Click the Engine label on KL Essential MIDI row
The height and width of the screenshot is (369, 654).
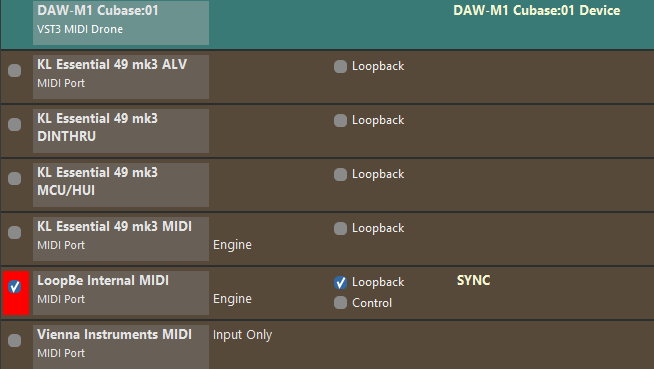pos(232,245)
